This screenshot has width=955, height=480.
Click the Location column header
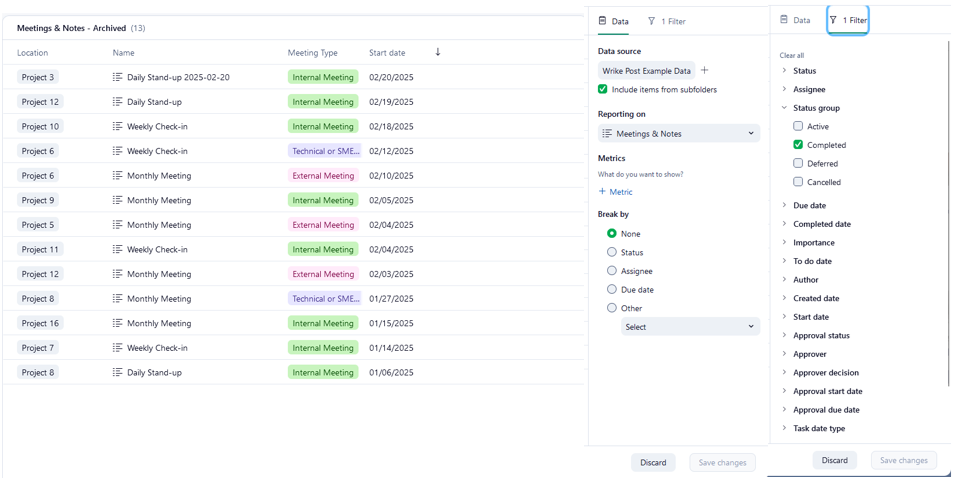[32, 53]
